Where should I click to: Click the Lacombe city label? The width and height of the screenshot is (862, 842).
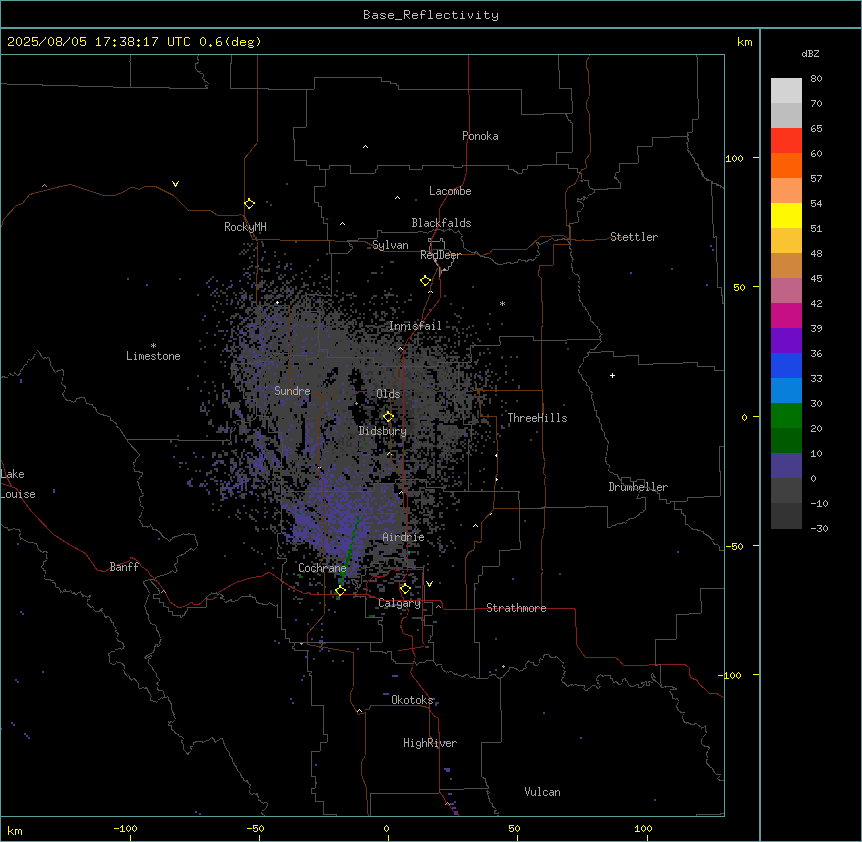[450, 191]
